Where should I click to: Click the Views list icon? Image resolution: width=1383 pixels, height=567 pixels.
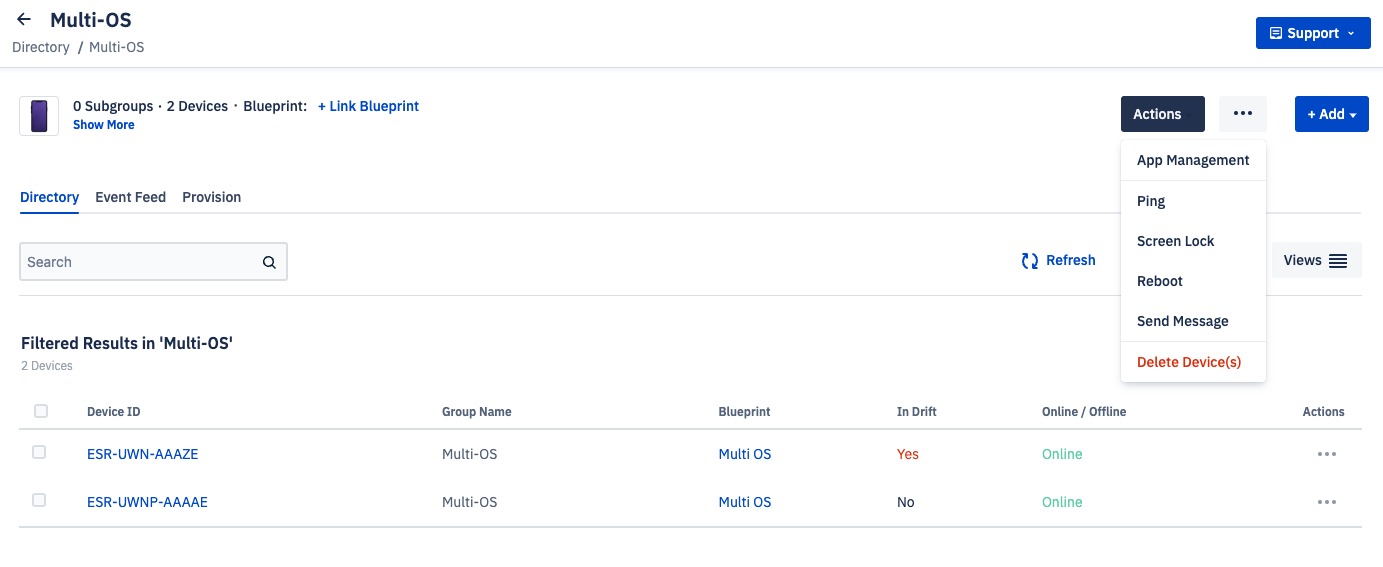[1338, 261]
